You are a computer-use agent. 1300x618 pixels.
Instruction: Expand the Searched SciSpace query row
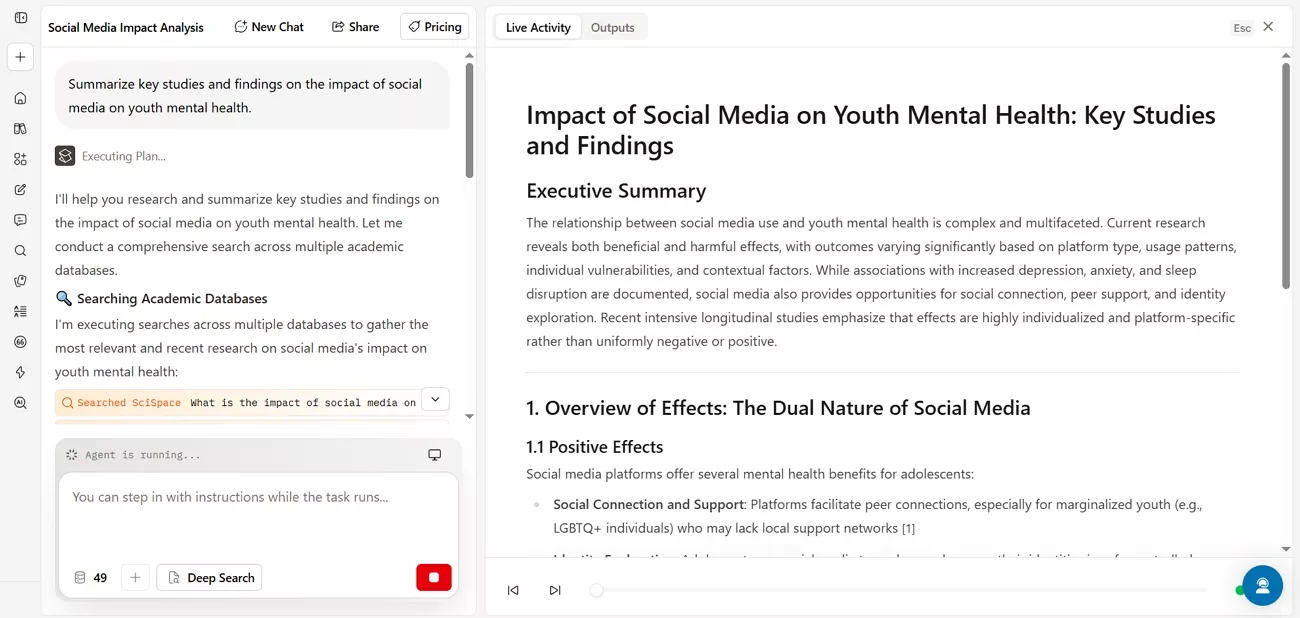coord(434,400)
